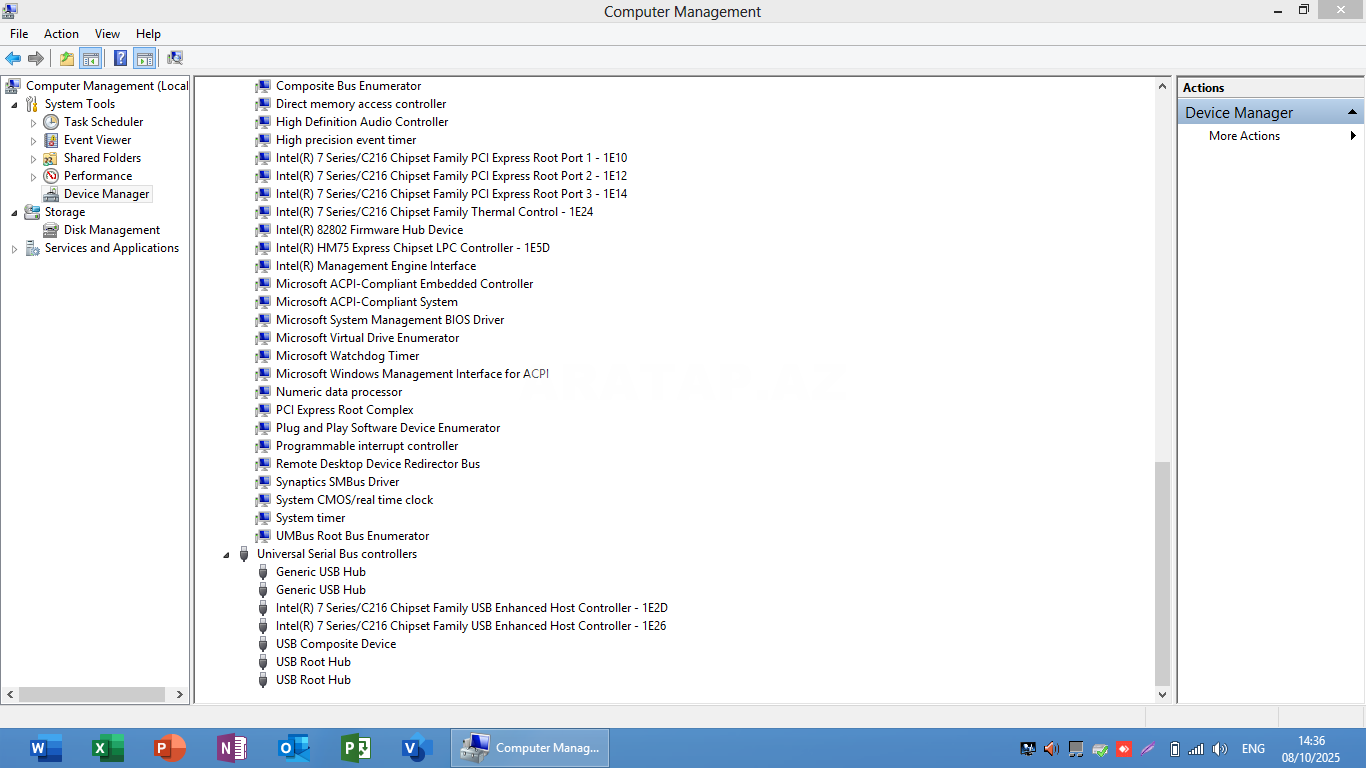This screenshot has height=768, width=1366.
Task: Open the View menu
Action: point(107,34)
